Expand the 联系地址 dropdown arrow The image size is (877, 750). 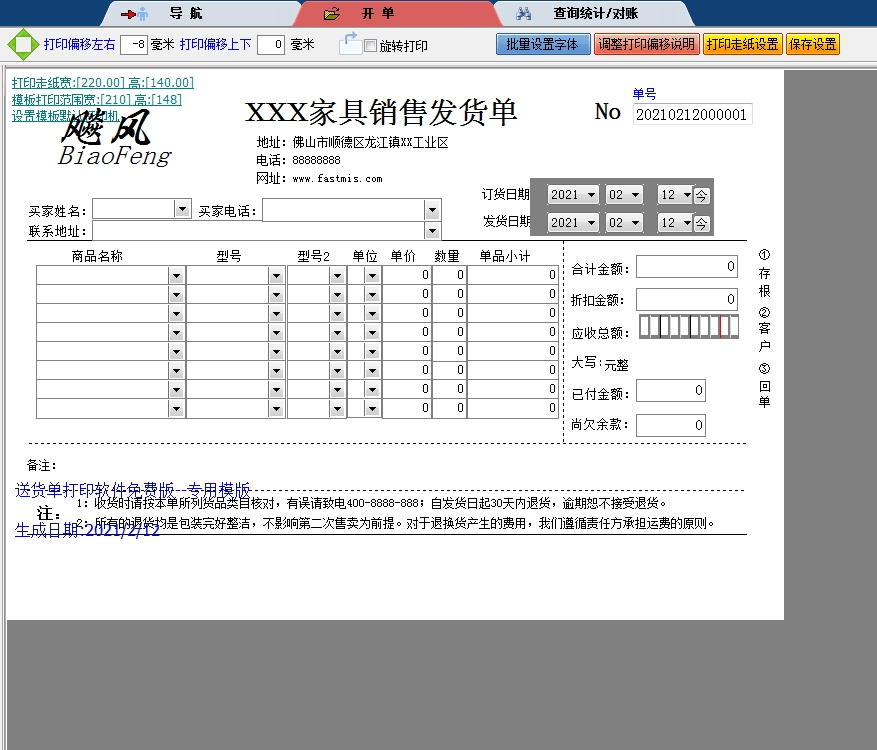pyautogui.click(x=432, y=231)
